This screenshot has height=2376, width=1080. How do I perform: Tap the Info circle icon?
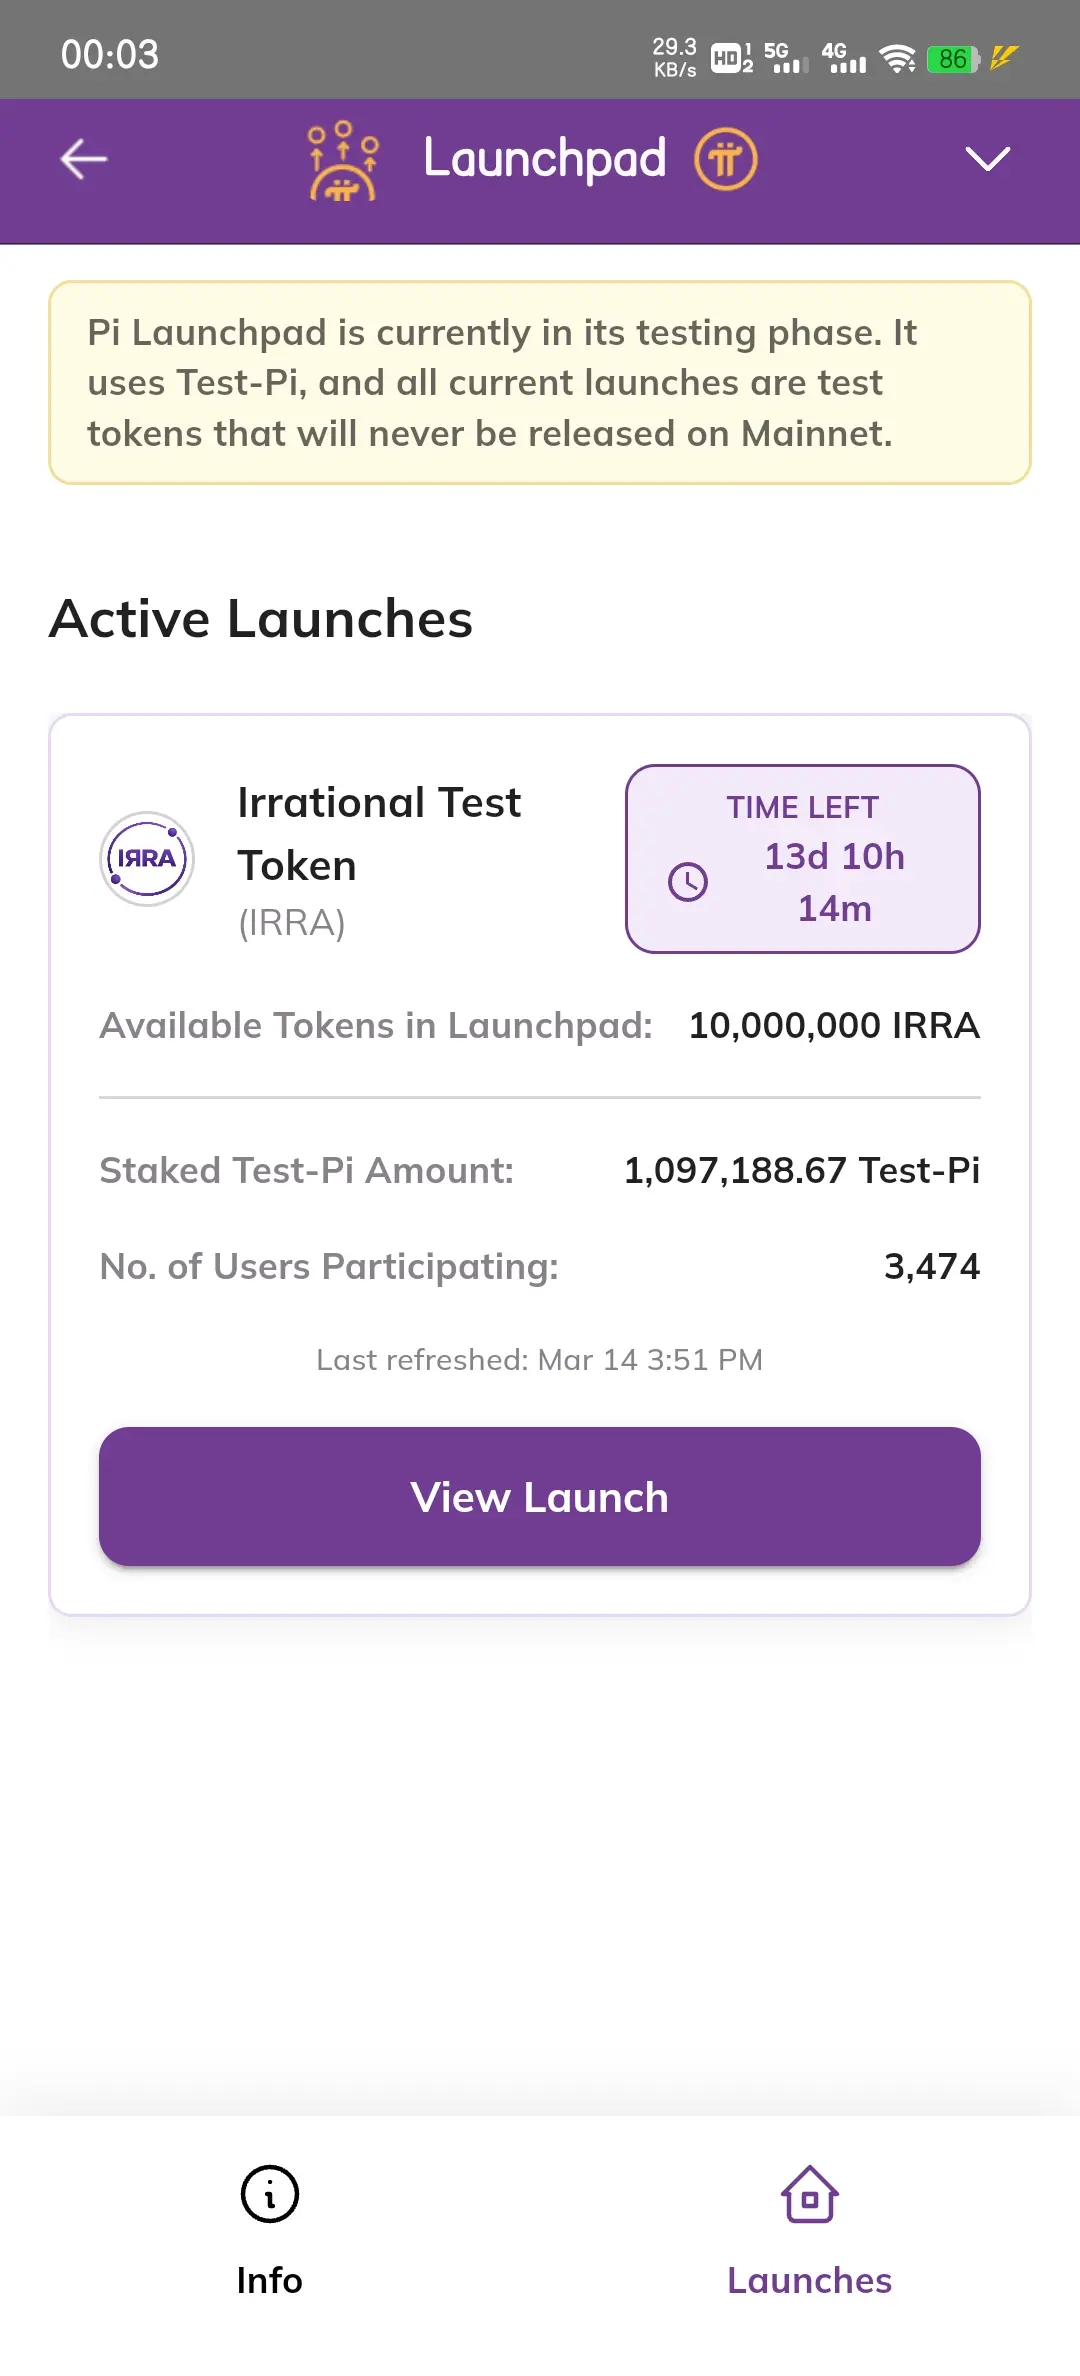point(269,2194)
